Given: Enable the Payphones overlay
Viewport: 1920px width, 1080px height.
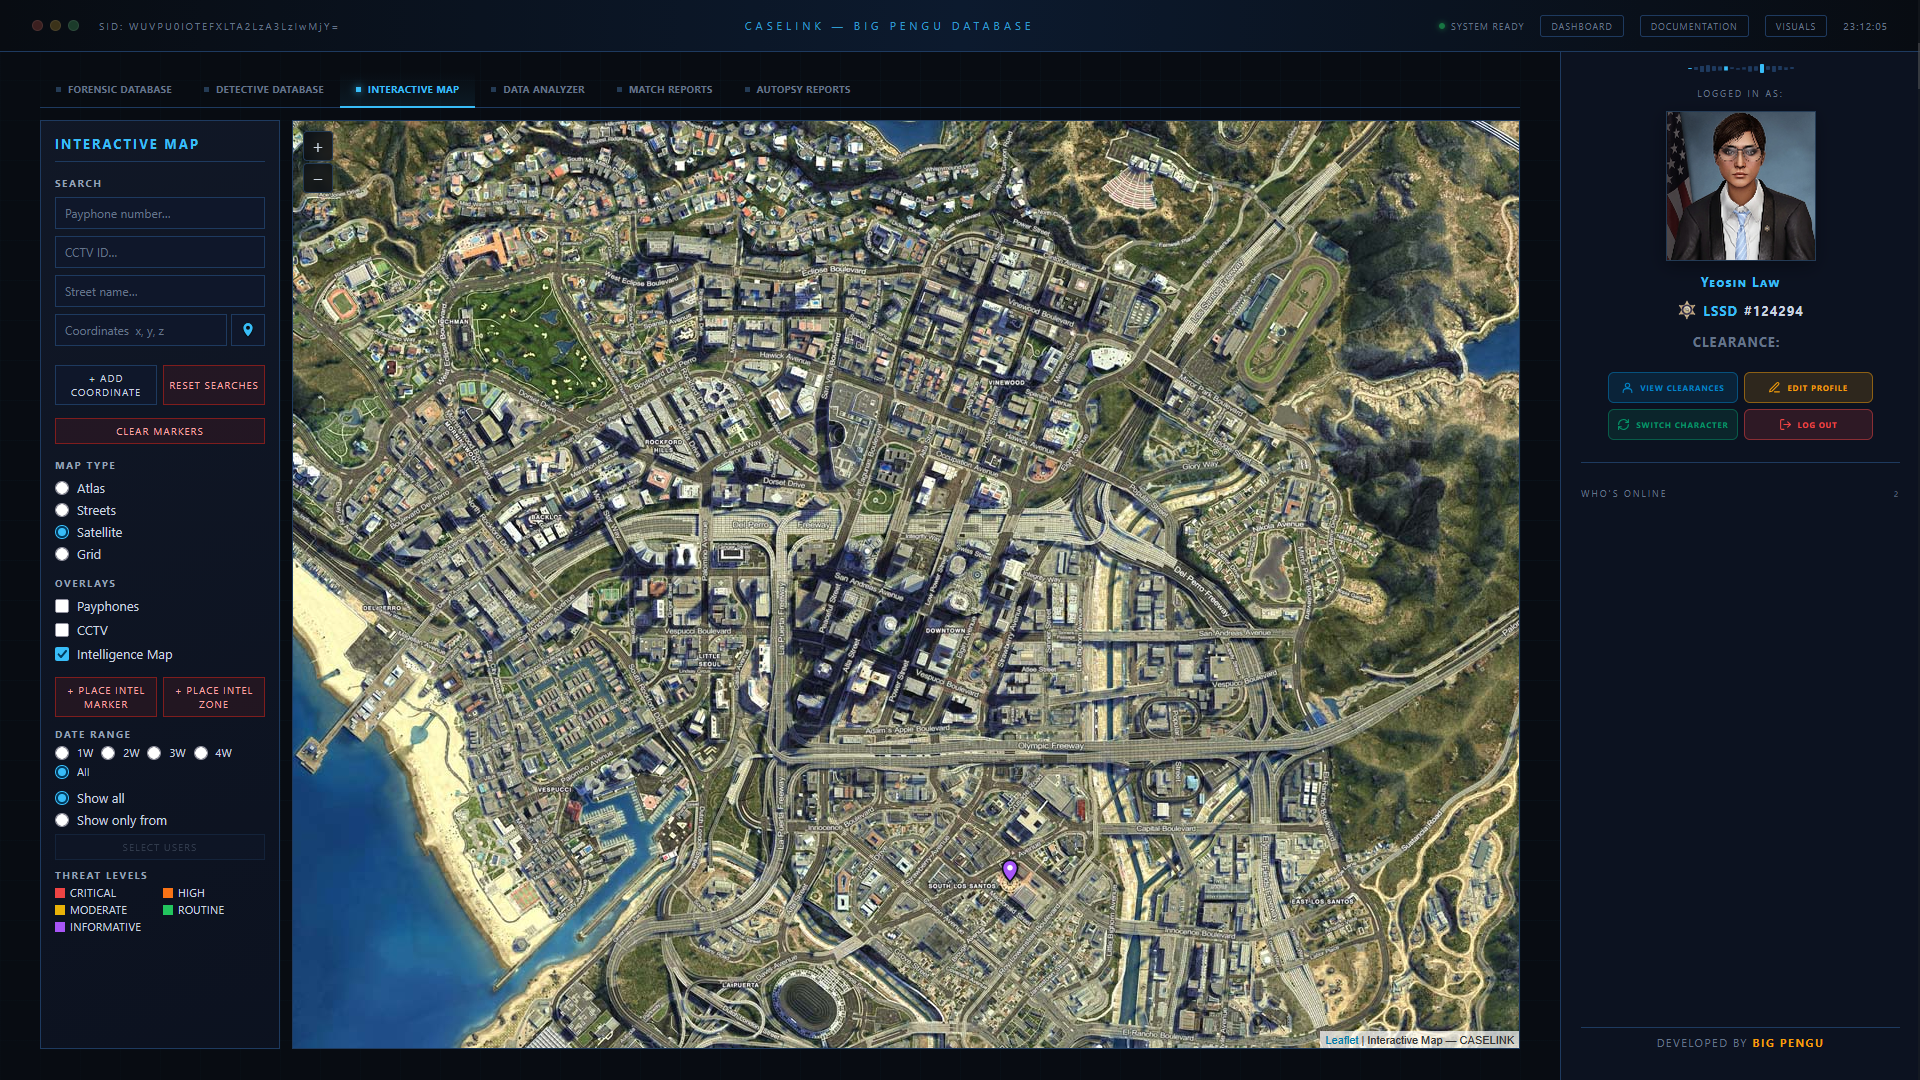Looking at the screenshot, I should coord(62,606).
